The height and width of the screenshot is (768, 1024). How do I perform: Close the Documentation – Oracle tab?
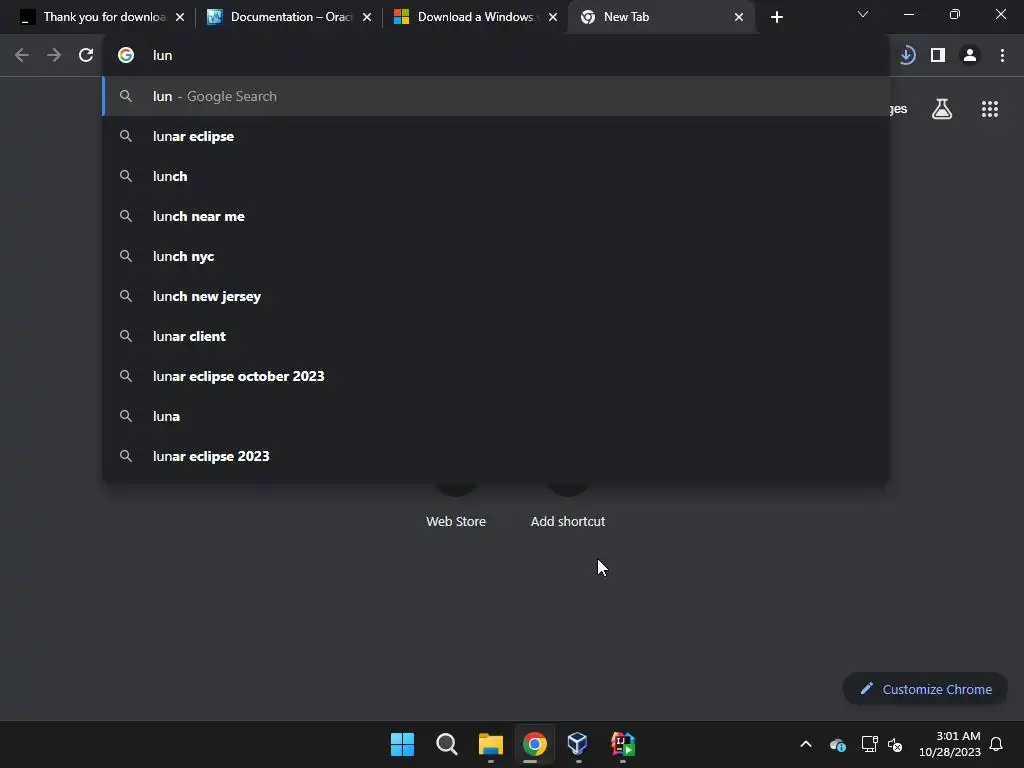(367, 18)
